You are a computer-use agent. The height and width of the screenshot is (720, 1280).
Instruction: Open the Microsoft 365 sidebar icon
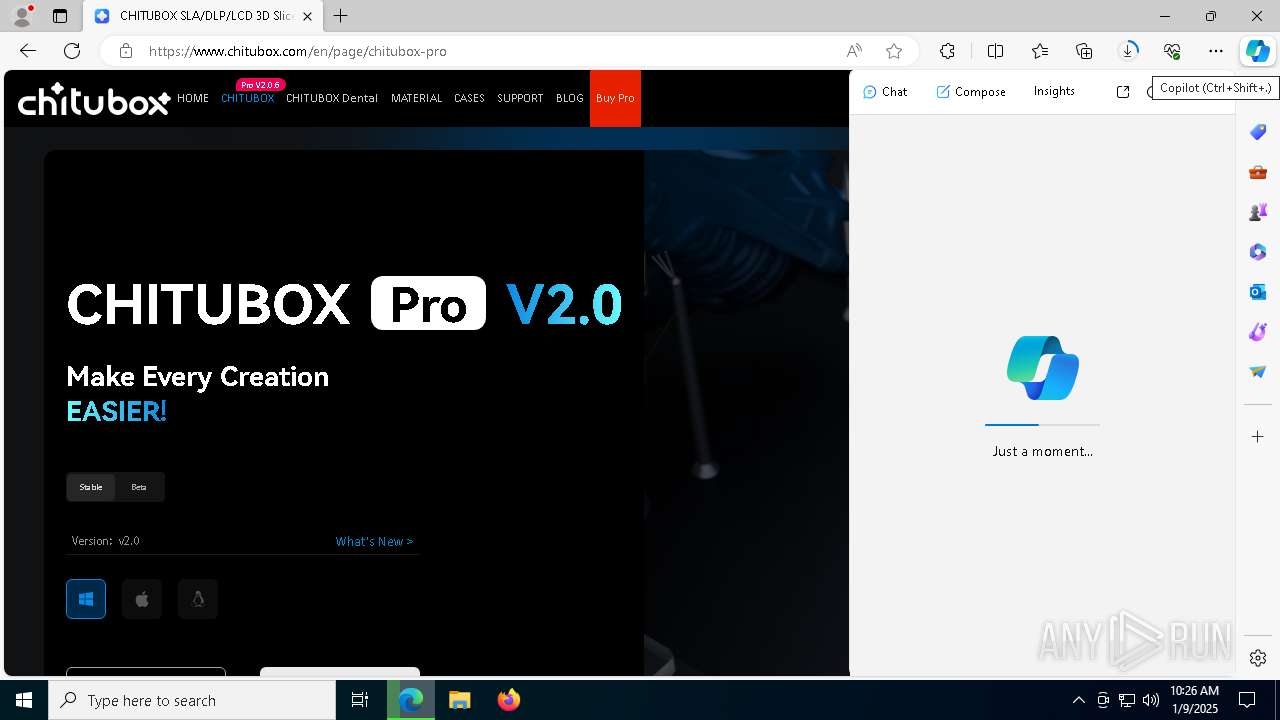[1258, 252]
